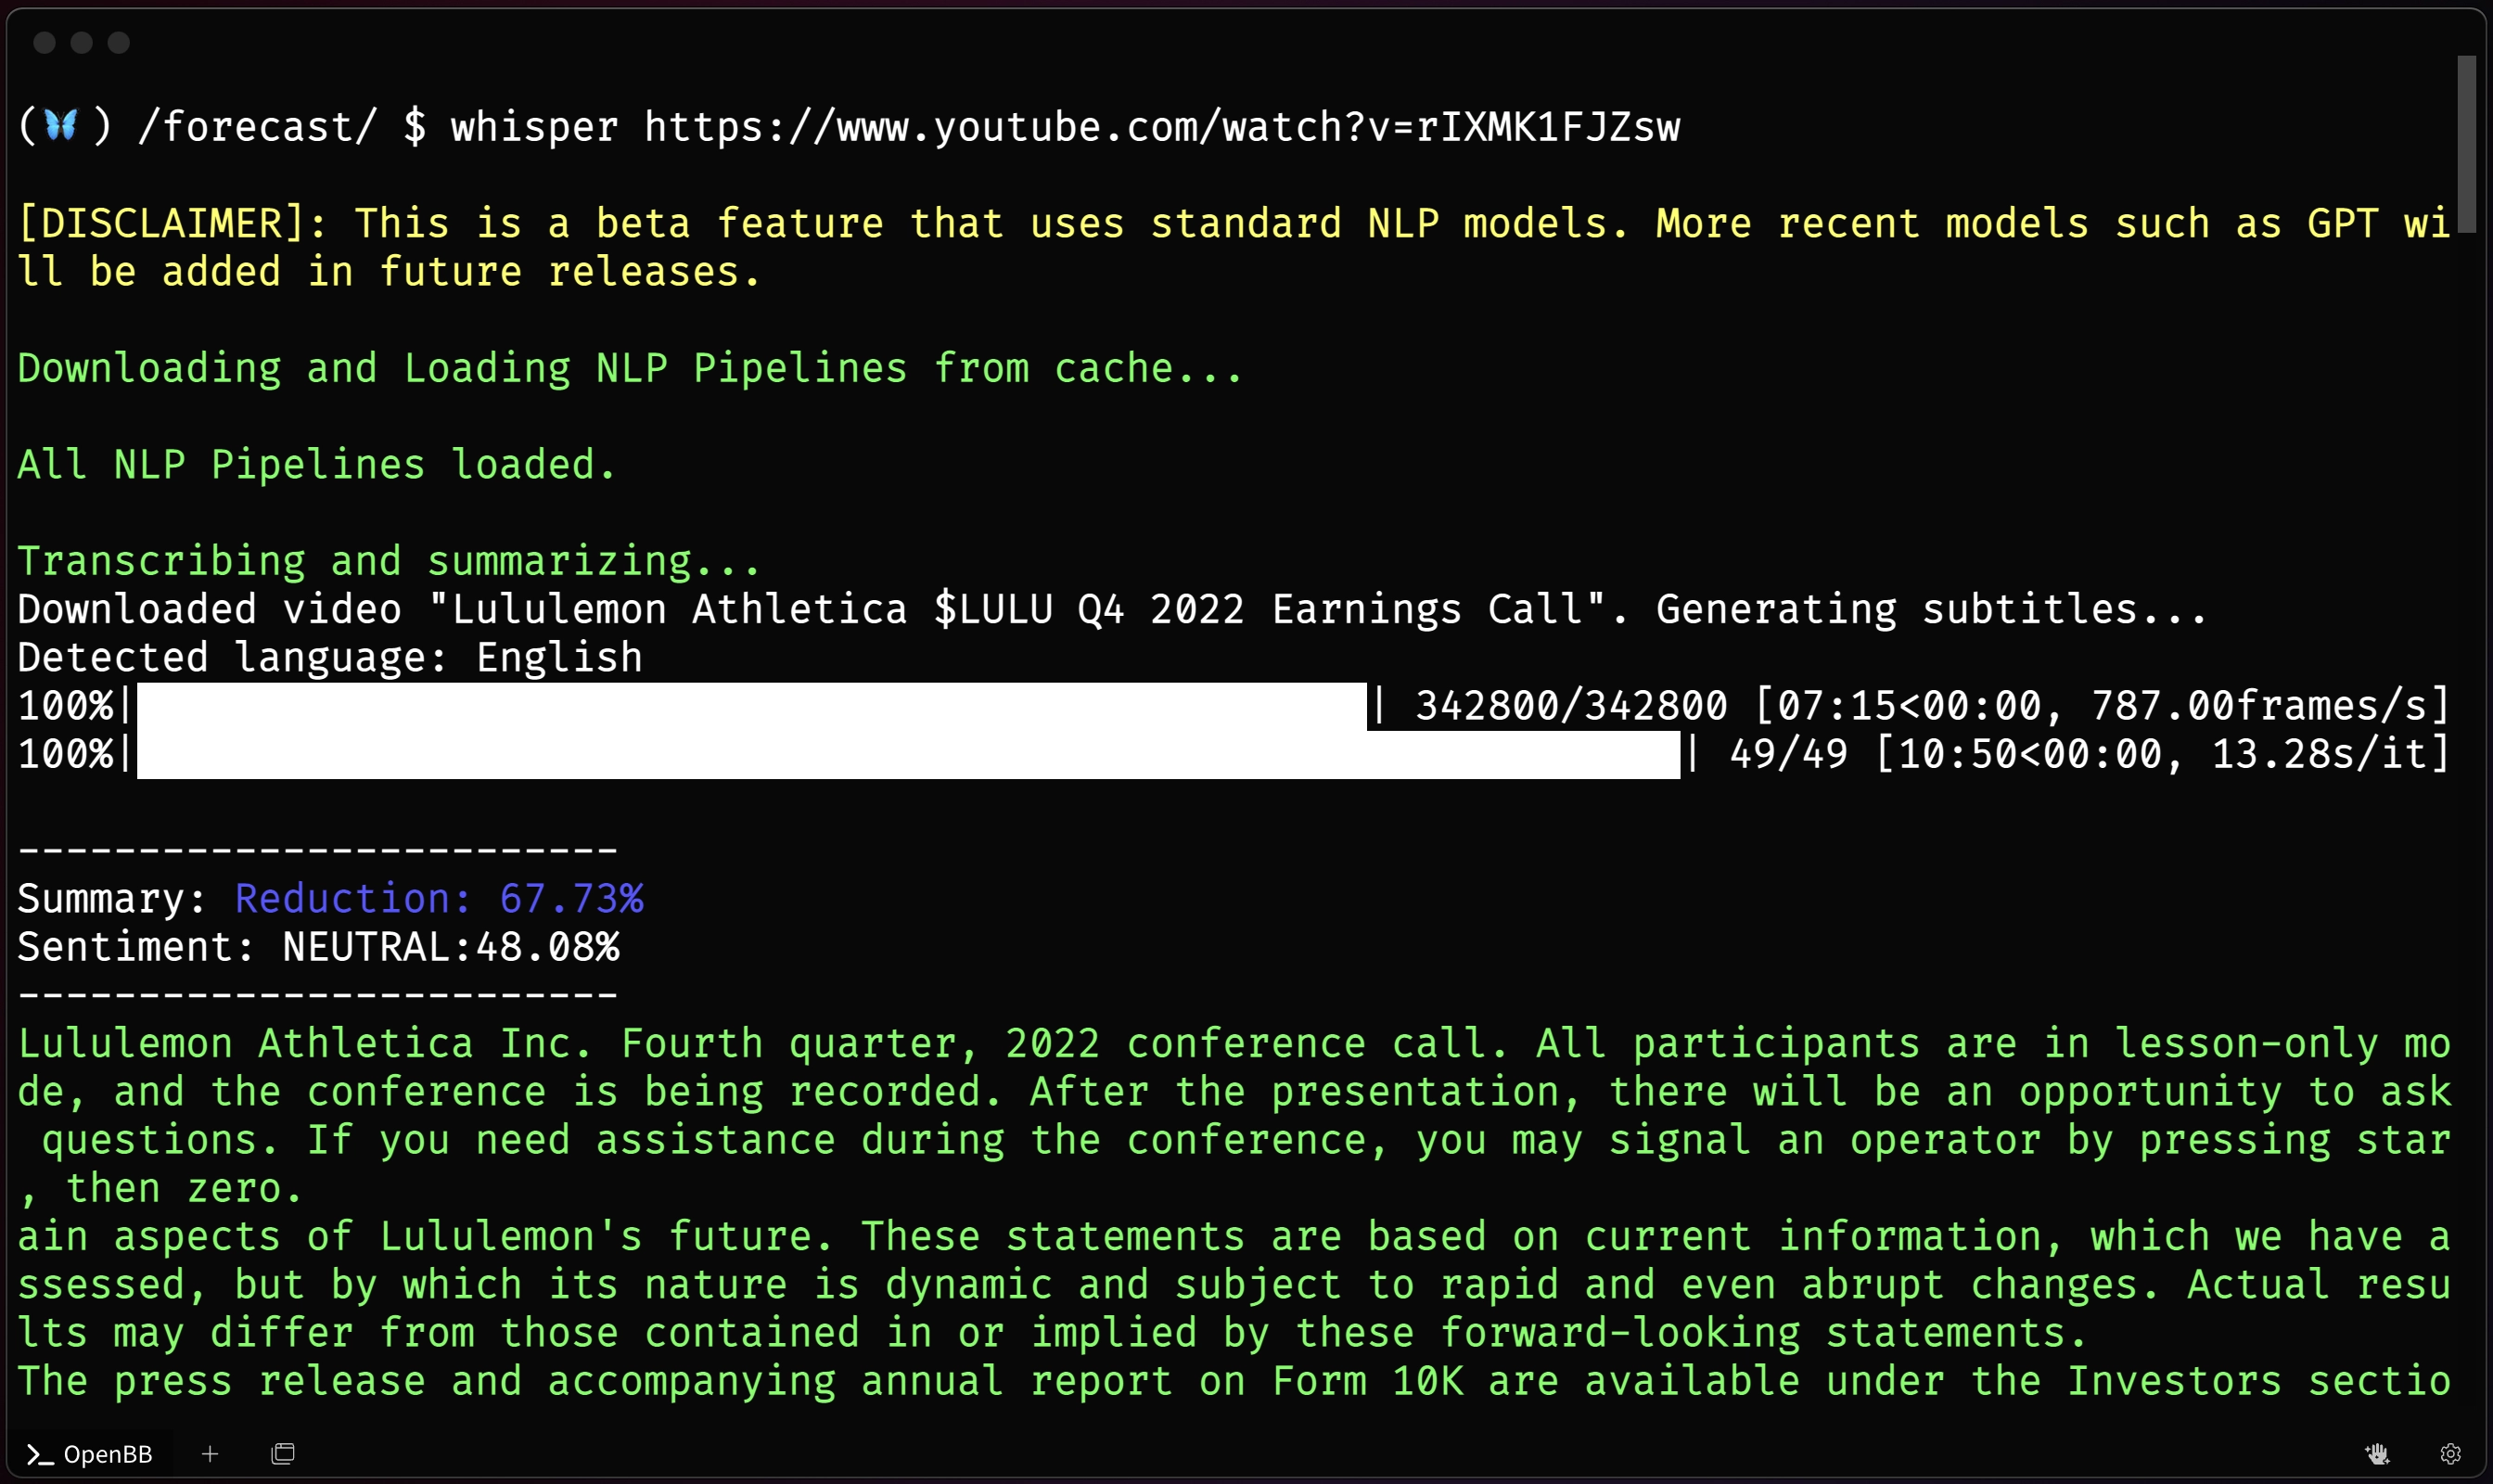Toggle the NLP pipeline cache loading
The width and height of the screenshot is (2493, 1484).
pos(627,367)
